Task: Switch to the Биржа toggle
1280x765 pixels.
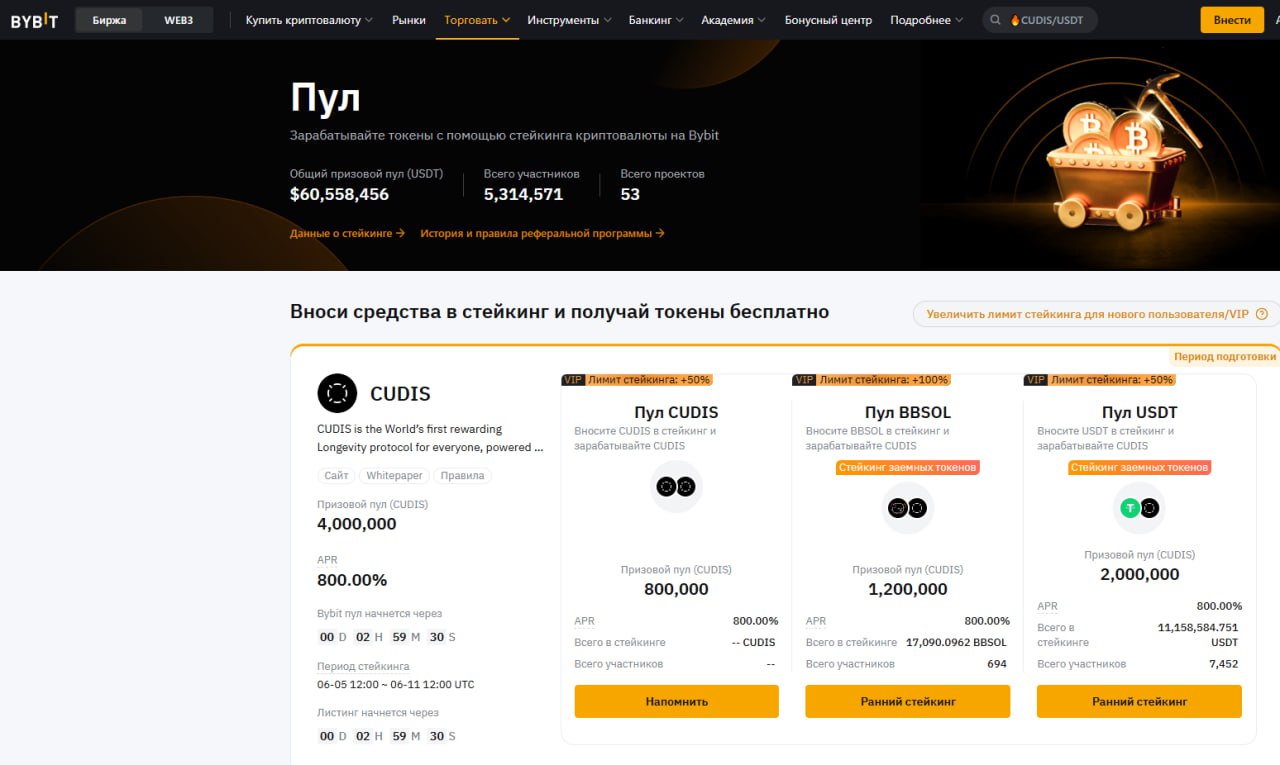Action: click(x=109, y=20)
